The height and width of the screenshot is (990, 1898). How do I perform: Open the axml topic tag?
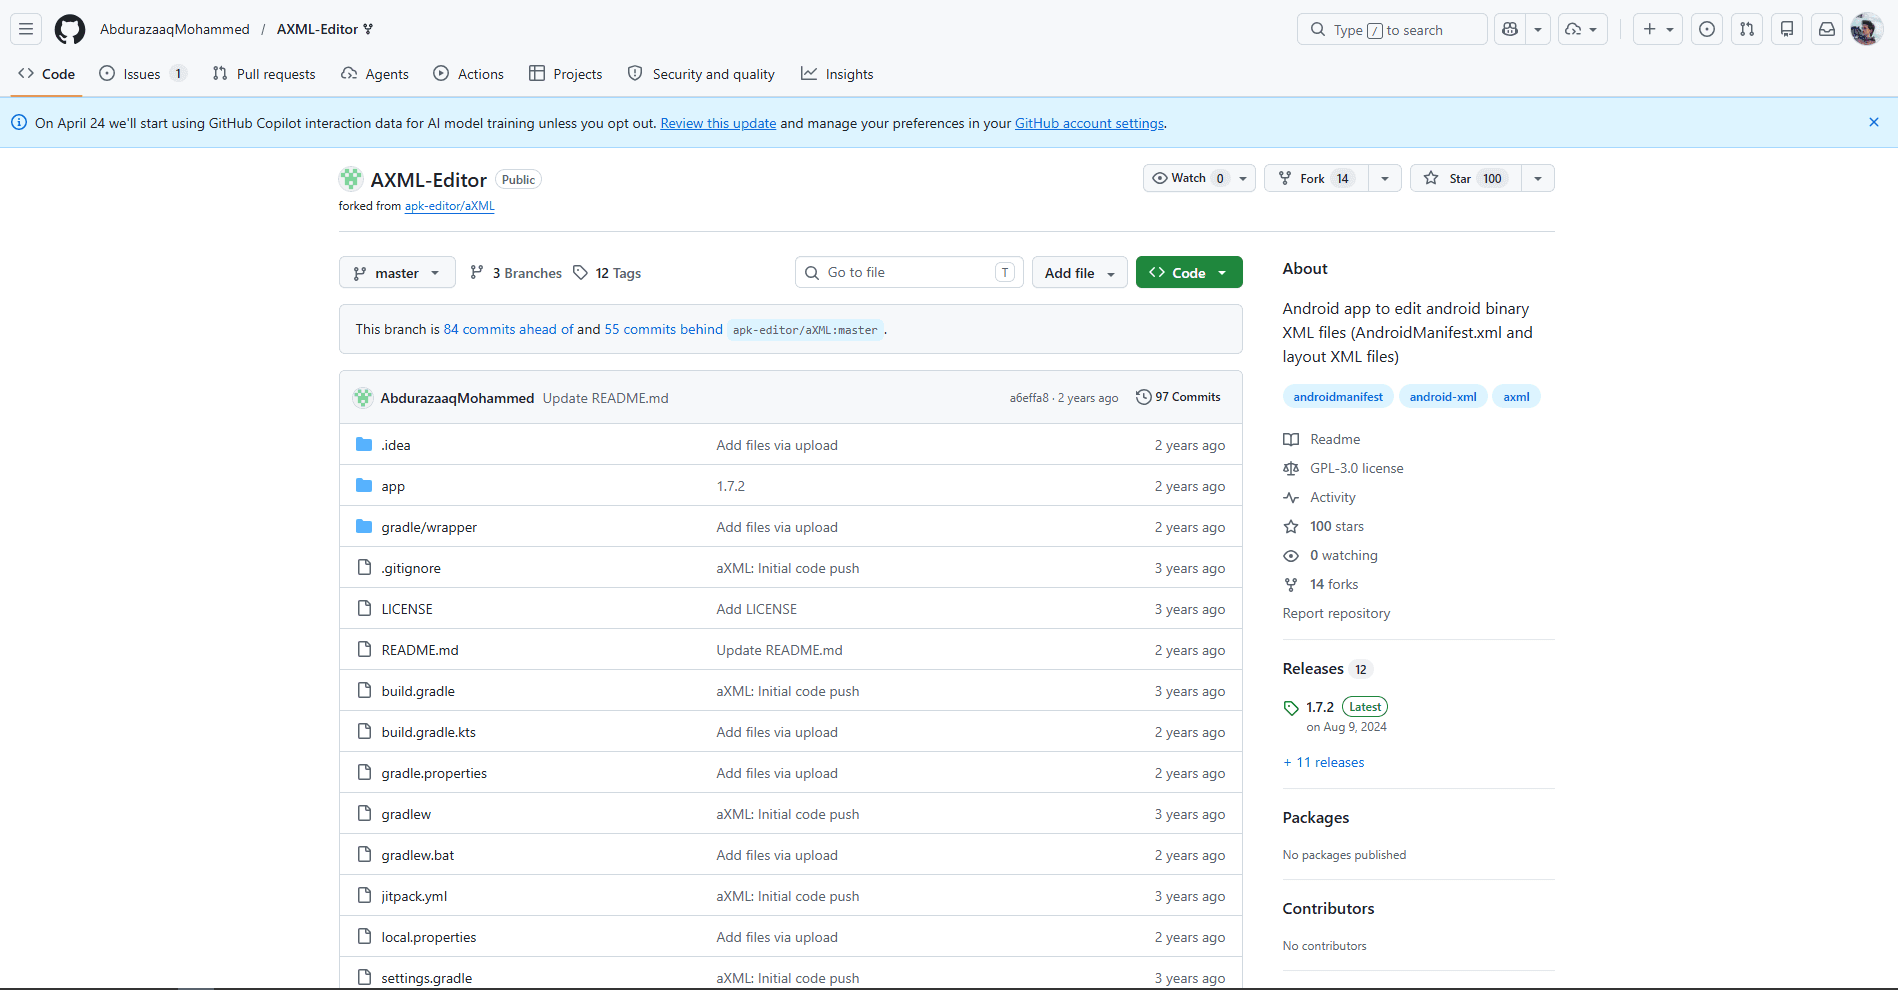click(1516, 397)
